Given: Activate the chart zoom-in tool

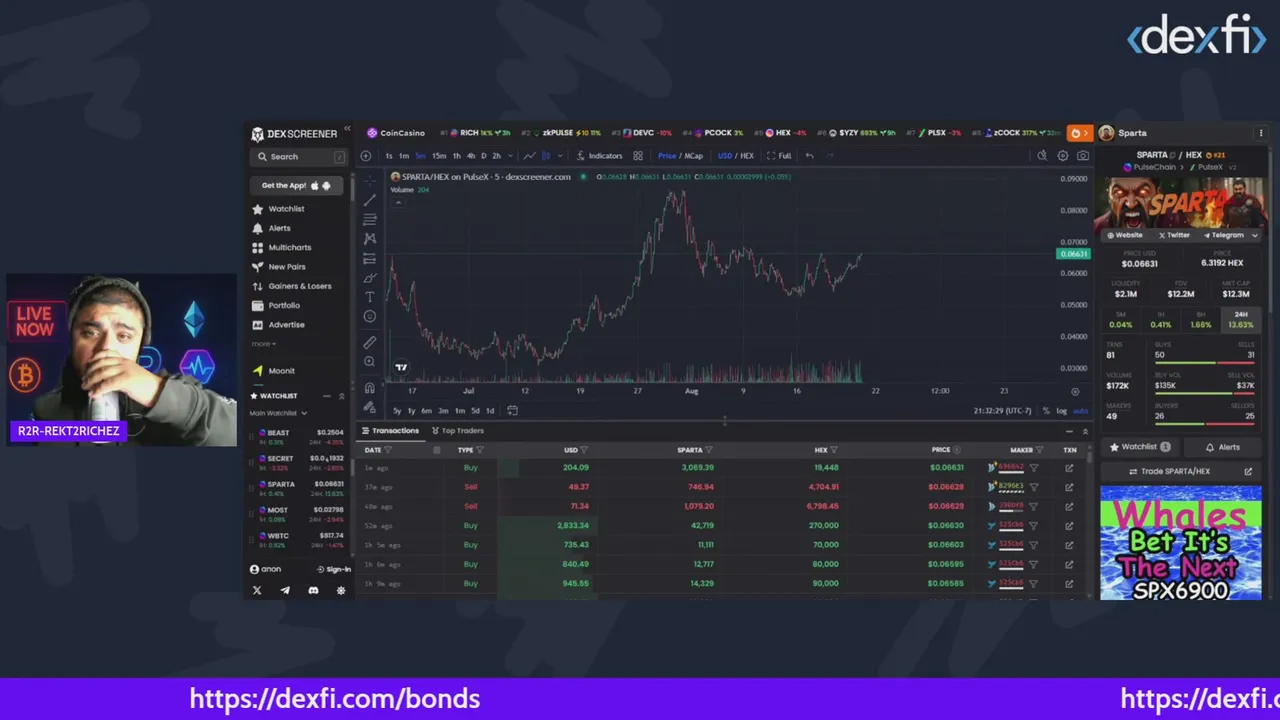Looking at the screenshot, I should (369, 361).
